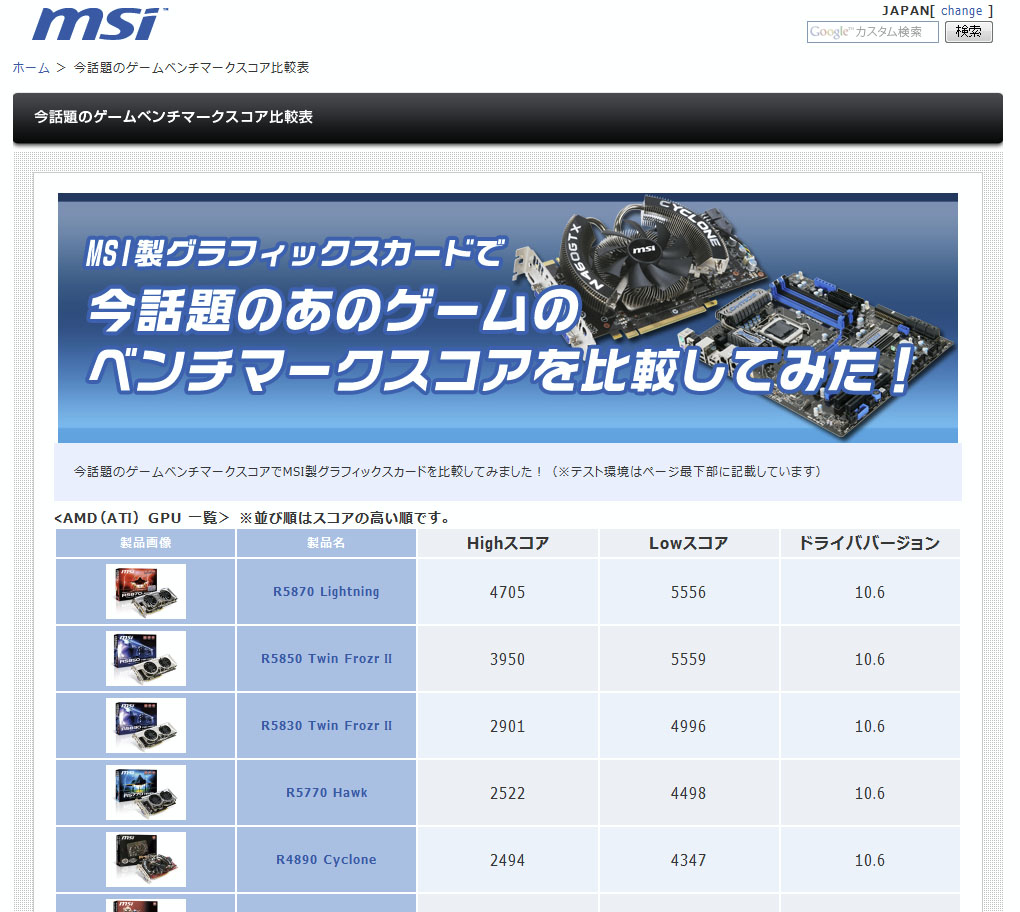1020x912 pixels.
Task: Click the 製品画像 column header
Action: click(146, 543)
